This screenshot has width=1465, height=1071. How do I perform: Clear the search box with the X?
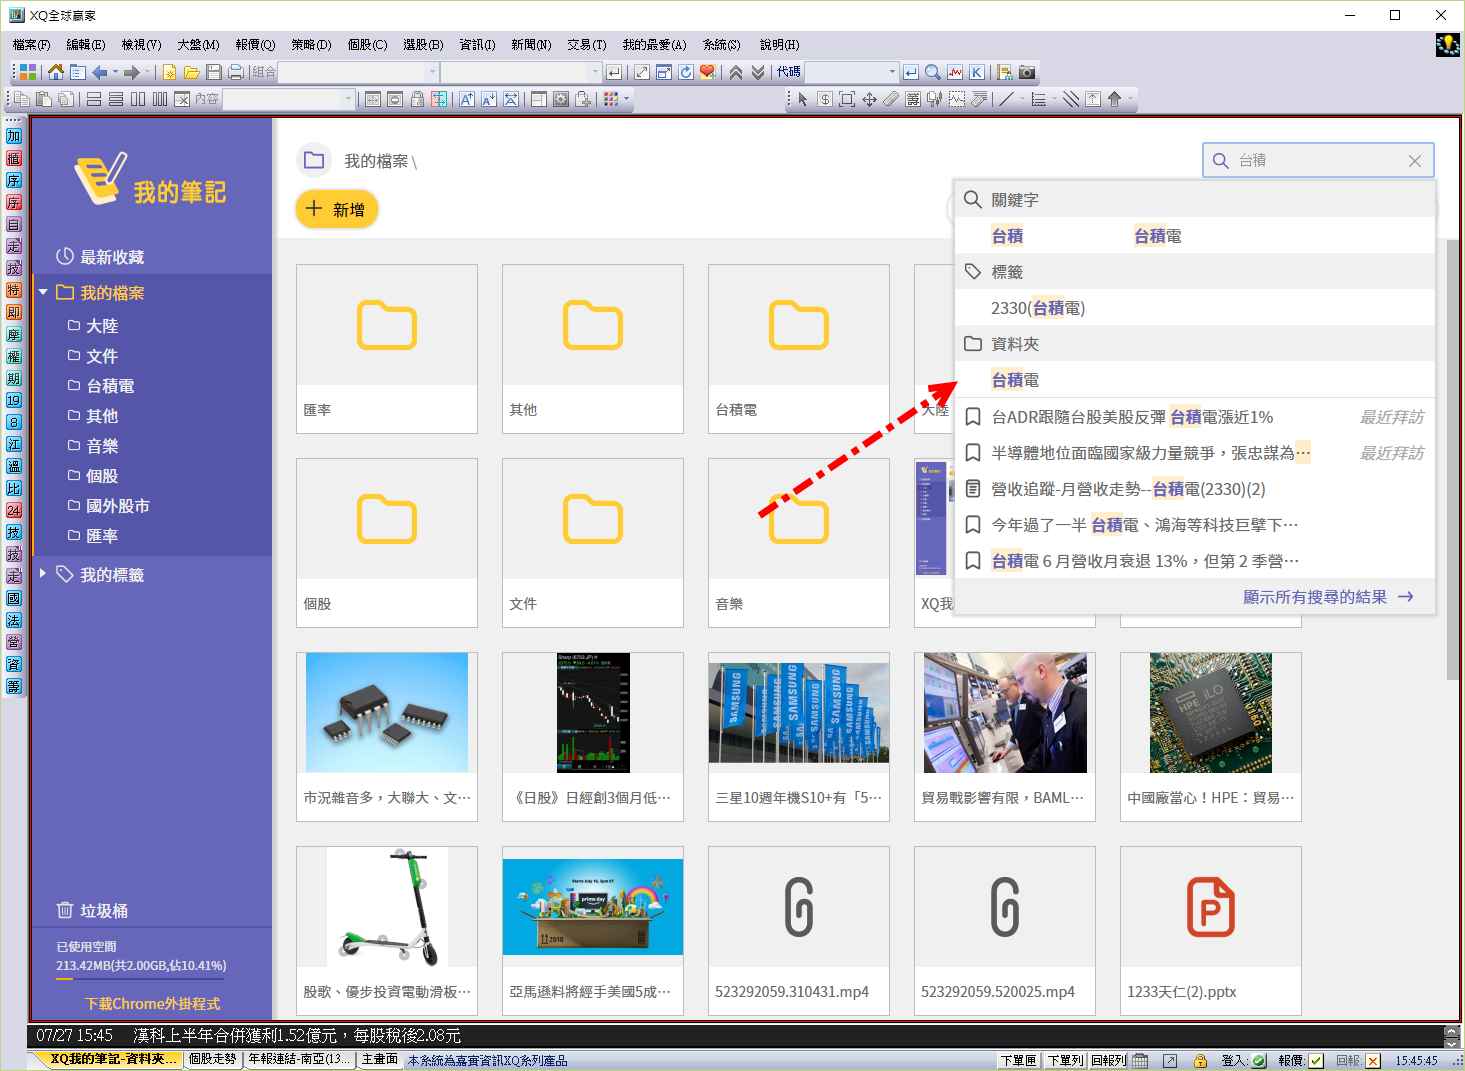(x=1414, y=161)
